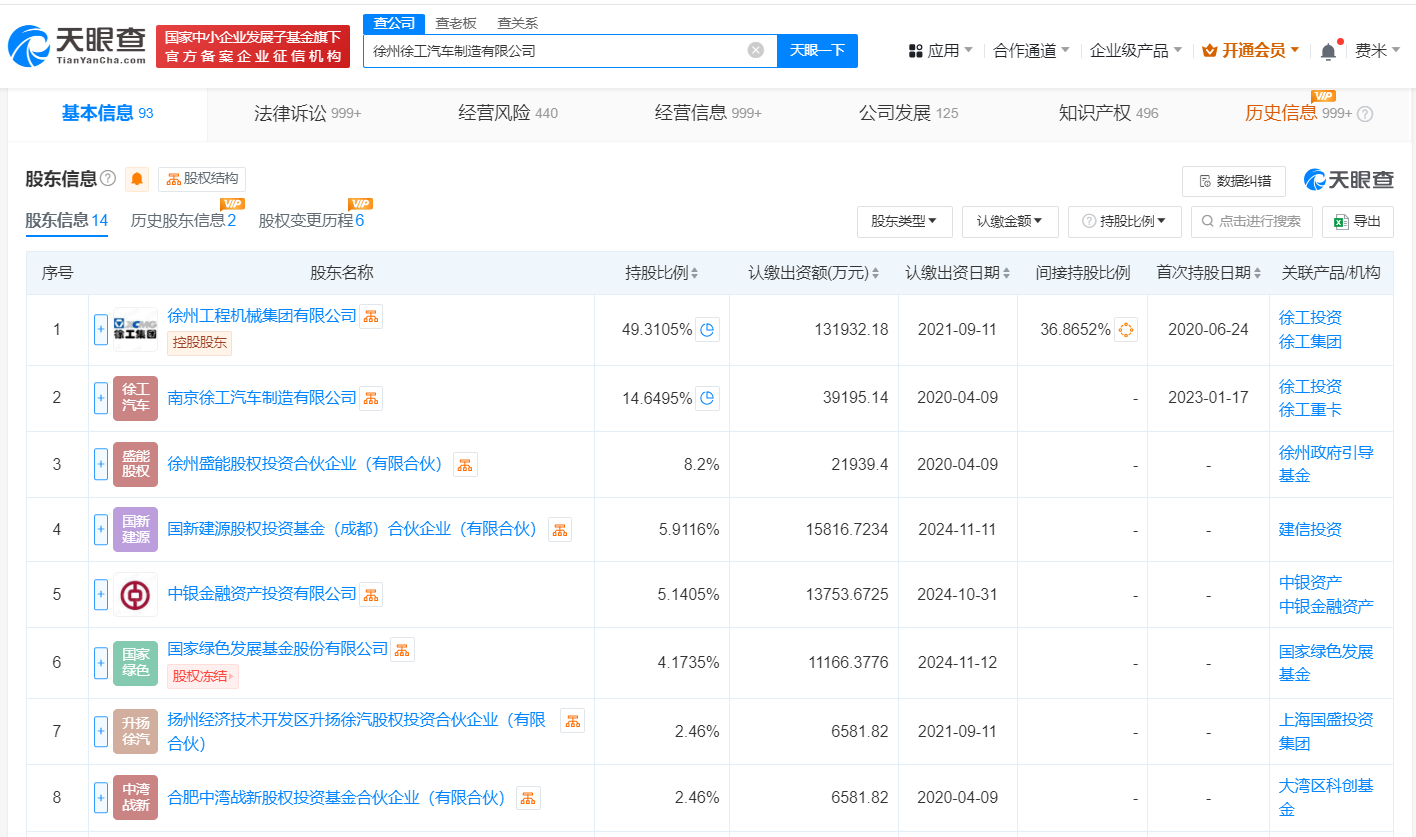Click 导出 export button
Viewport: 1416px width, 837px height.
pyautogui.click(x=1357, y=222)
